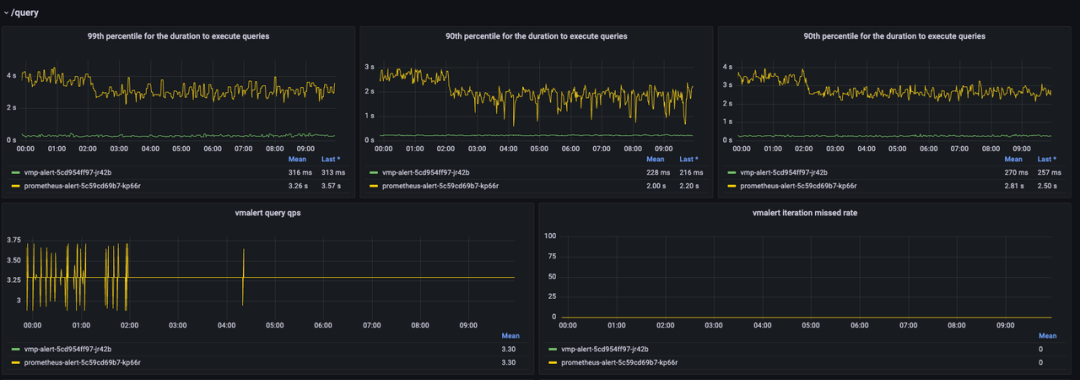Open the vmalert query qps panel title

[268, 213]
